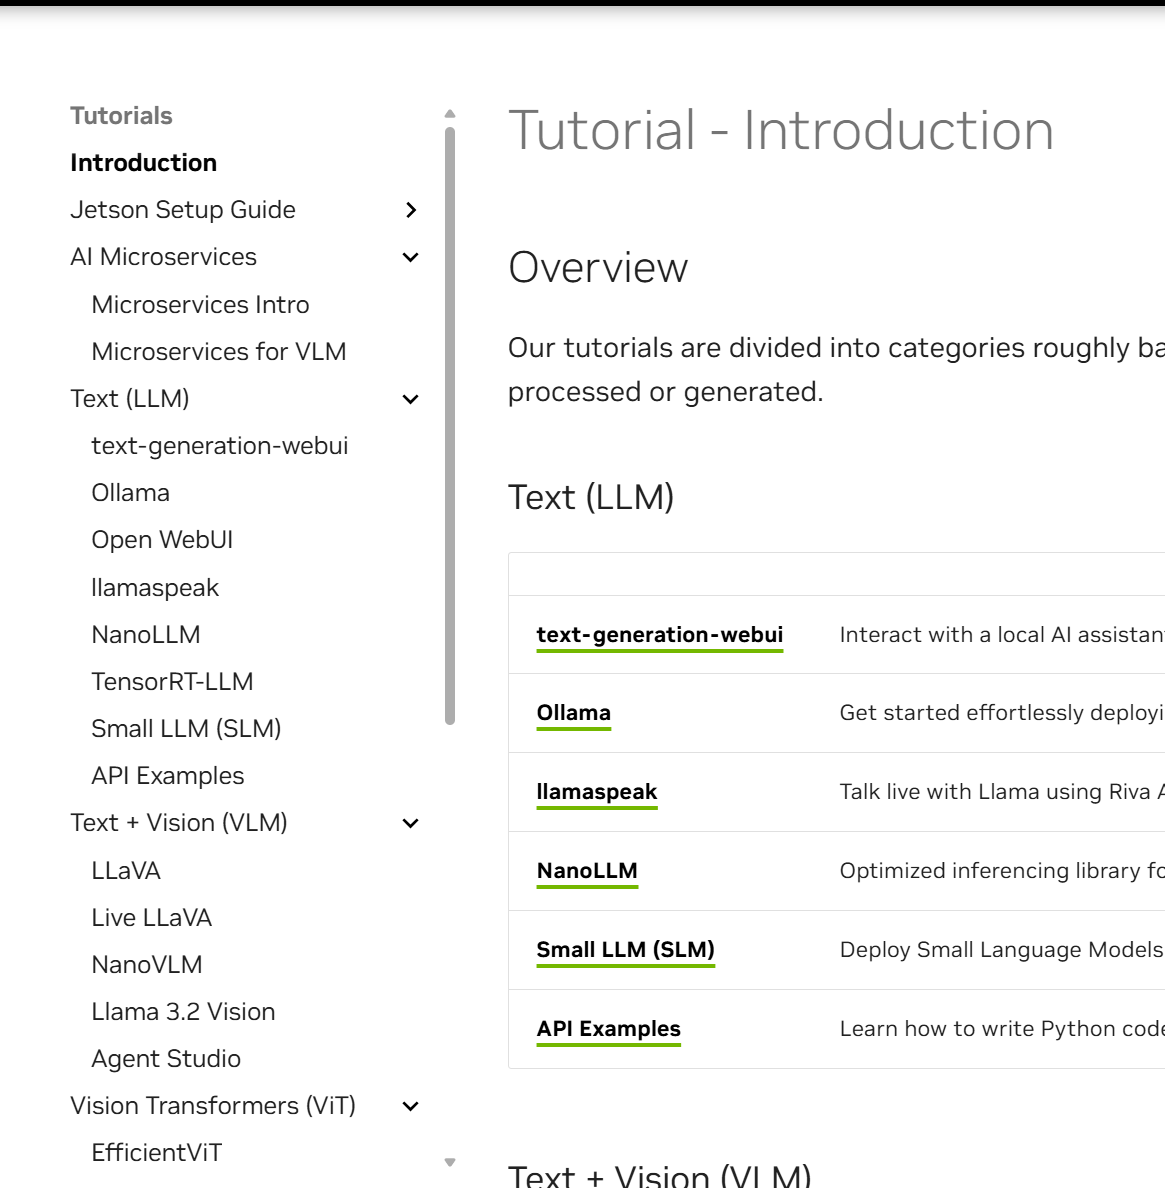
Task: Click 'Learn how to write Python code' text
Action: [1002, 1029]
